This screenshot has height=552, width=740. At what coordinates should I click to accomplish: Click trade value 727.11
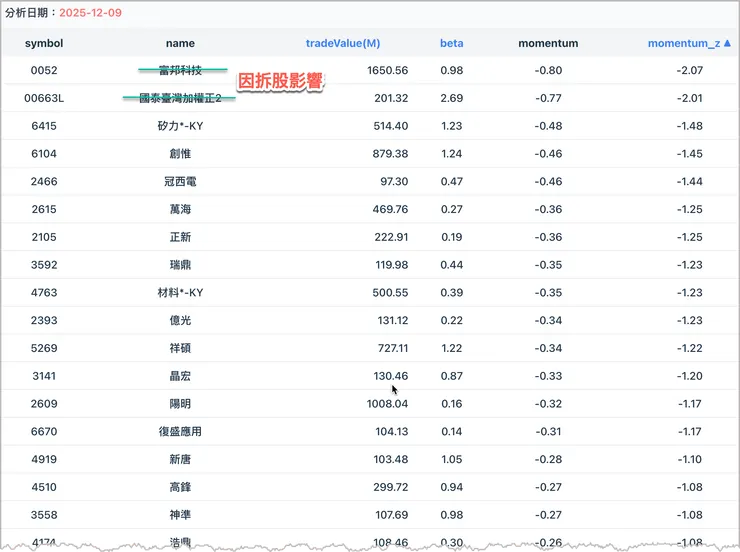click(x=393, y=349)
